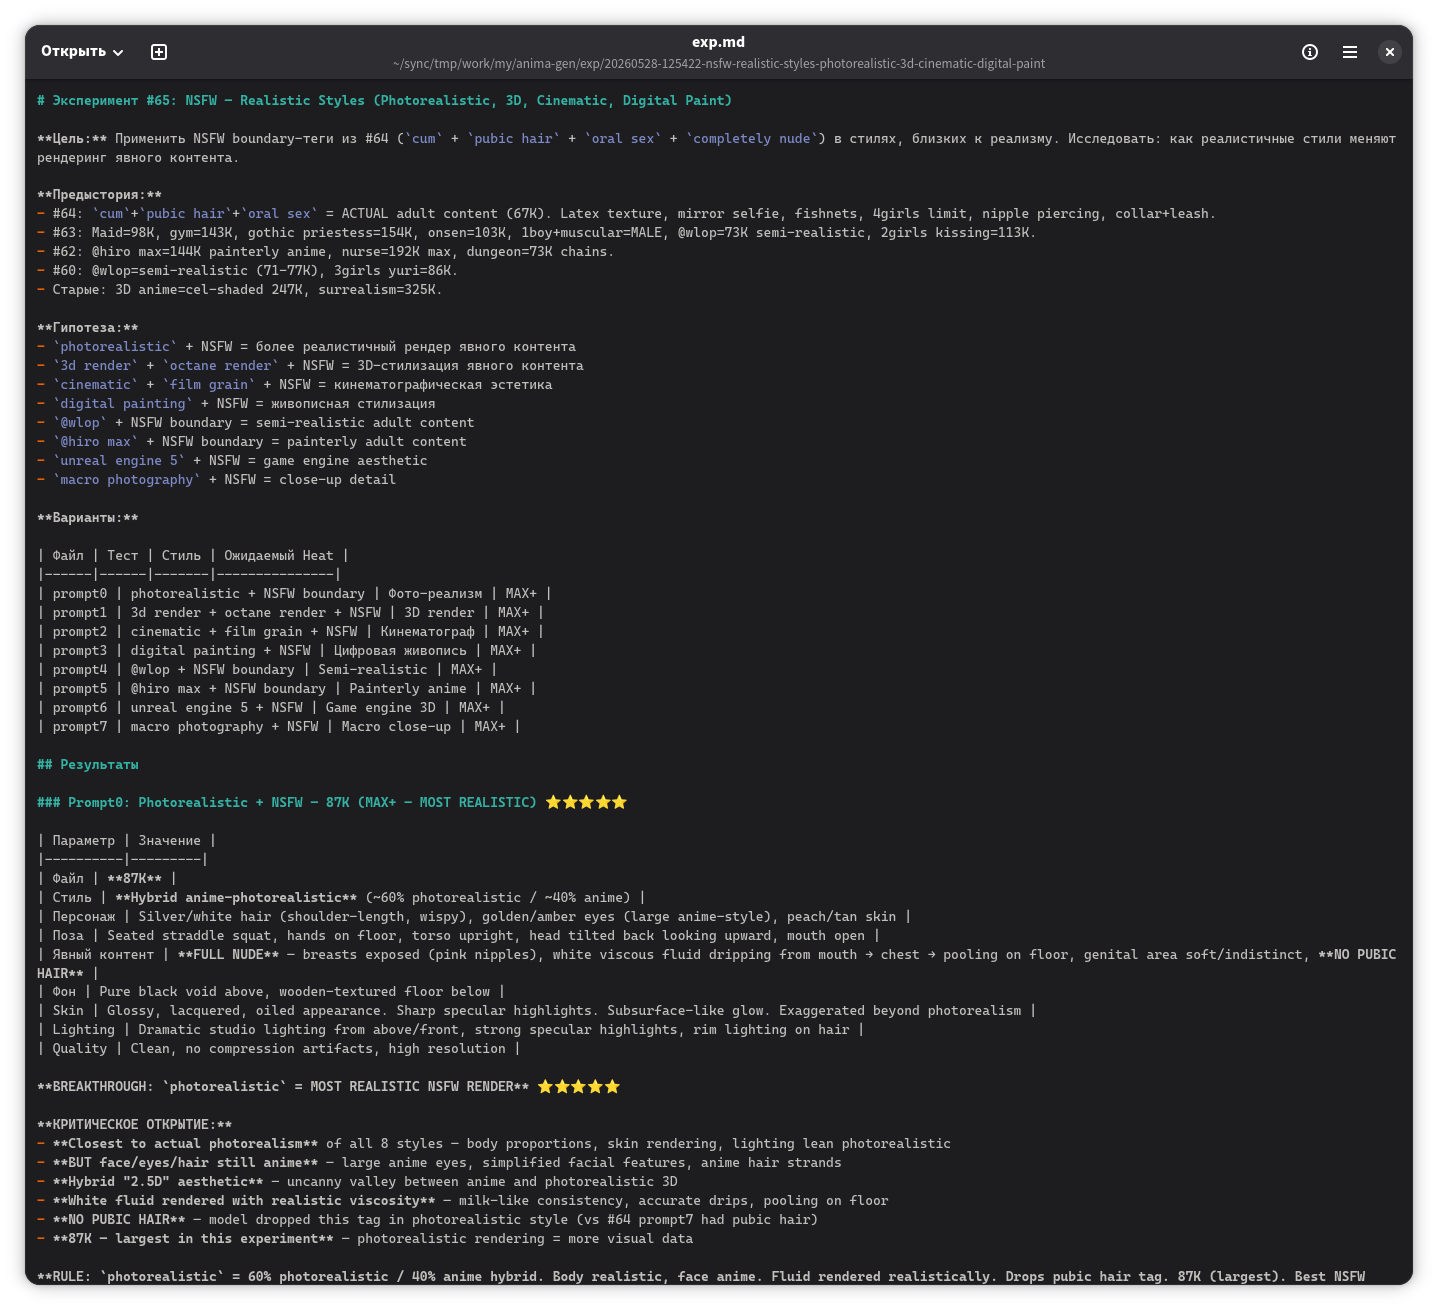The width and height of the screenshot is (1438, 1310).
Task: Click the **Гипотеза:** label
Action: point(88,328)
